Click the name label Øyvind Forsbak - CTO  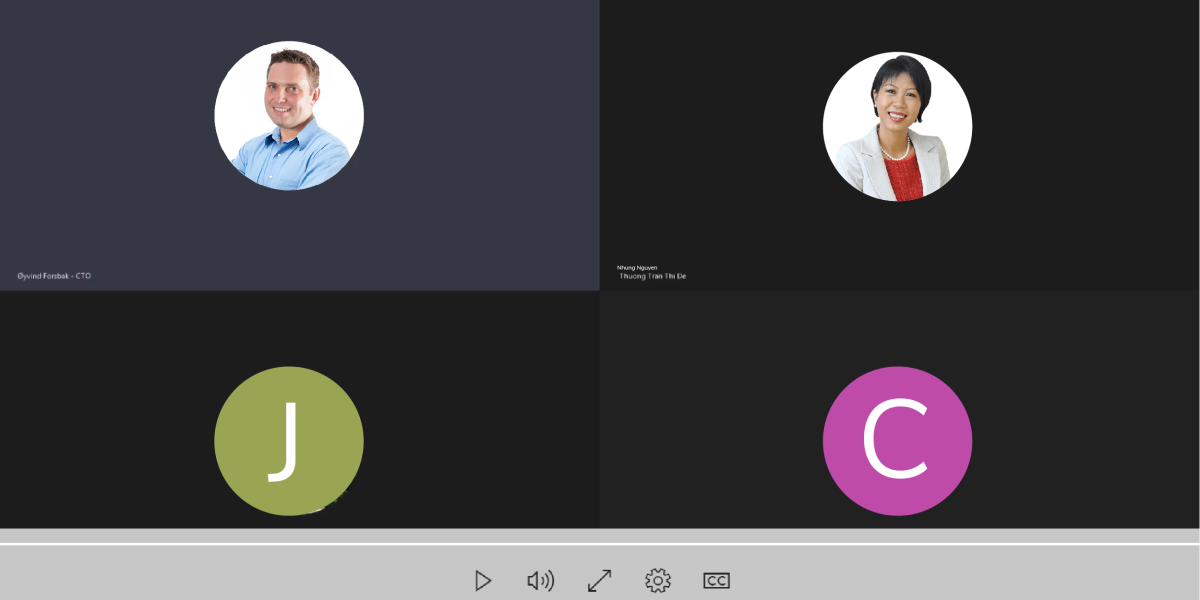(x=54, y=276)
